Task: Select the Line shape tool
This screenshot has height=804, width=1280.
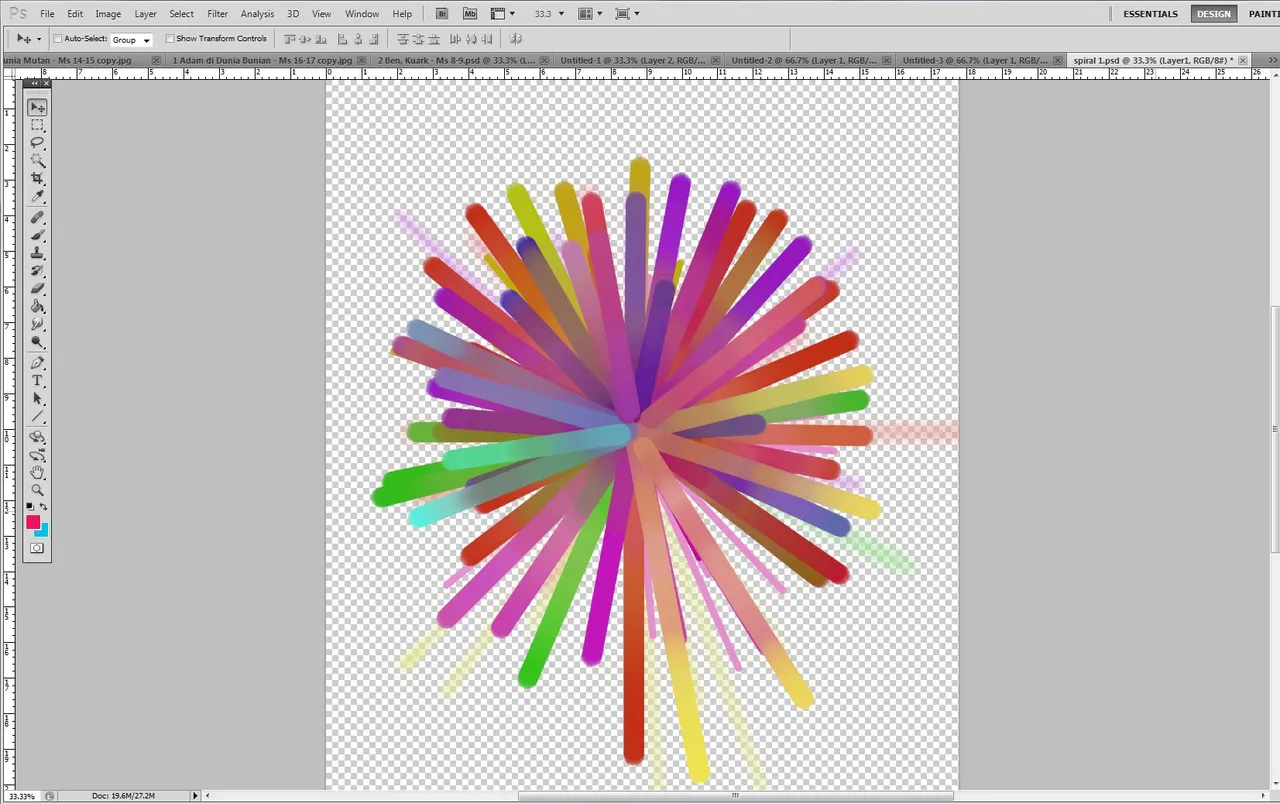Action: point(37,417)
